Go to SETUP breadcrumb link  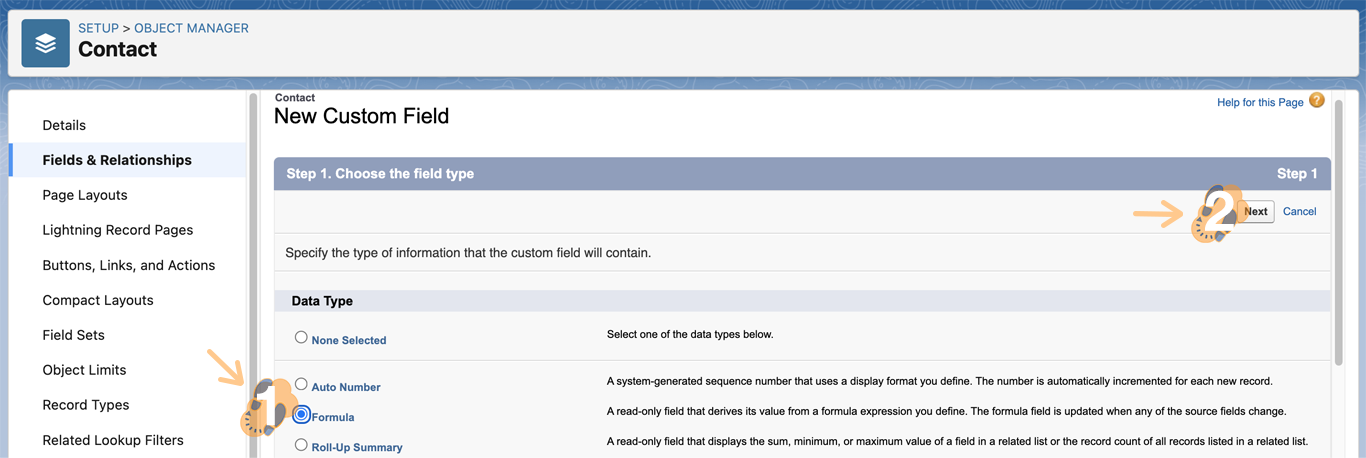100,28
